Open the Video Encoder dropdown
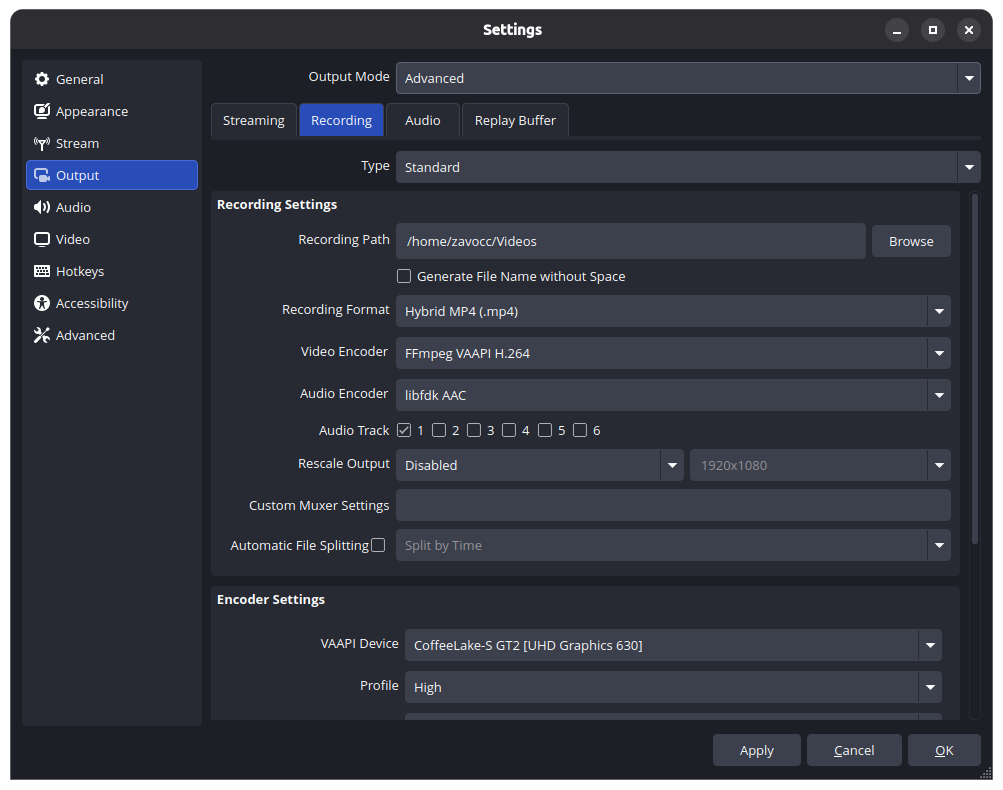1003x790 pixels. 673,353
